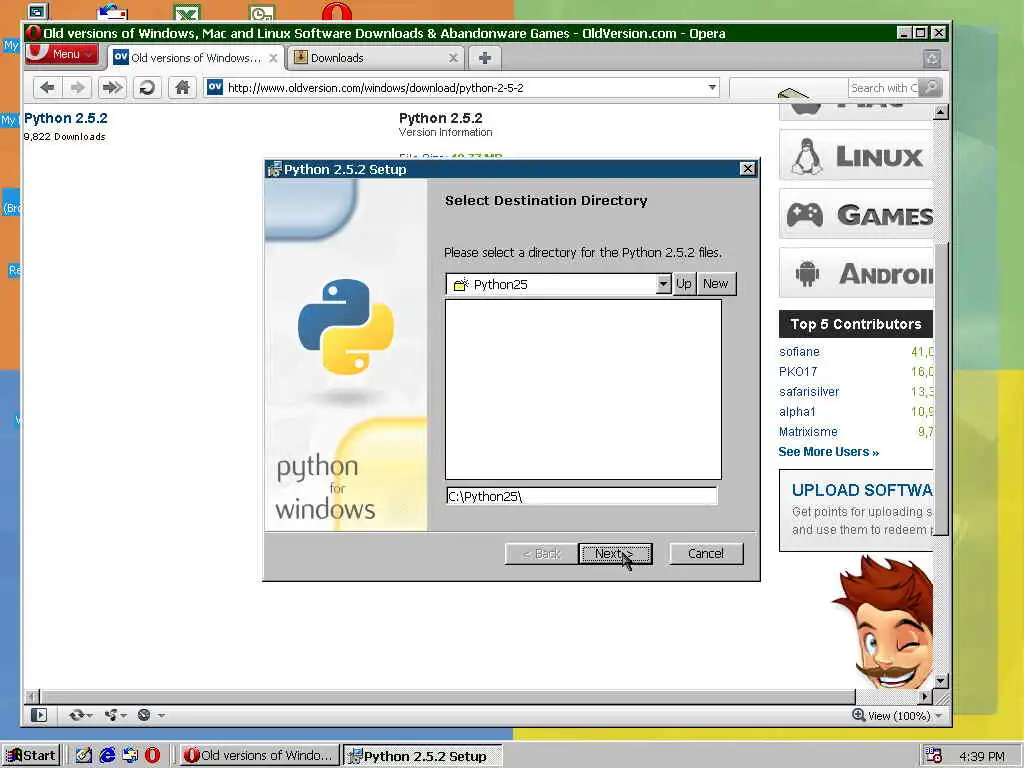The image size is (1024, 768).
Task: Open the Android category banner
Action: (856, 273)
